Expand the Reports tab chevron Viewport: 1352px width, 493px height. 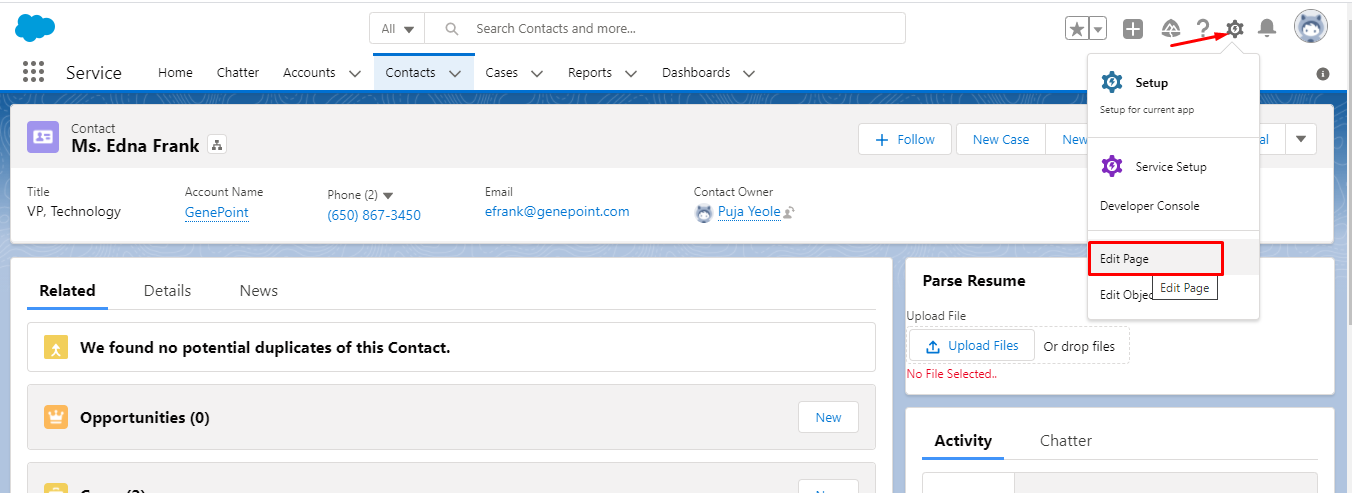tap(630, 73)
